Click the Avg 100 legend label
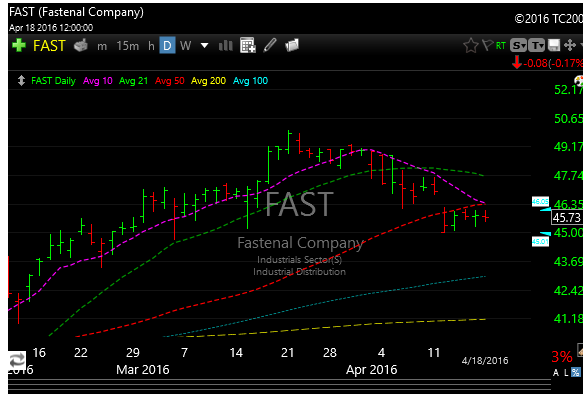The height and width of the screenshot is (394, 583). (250, 81)
